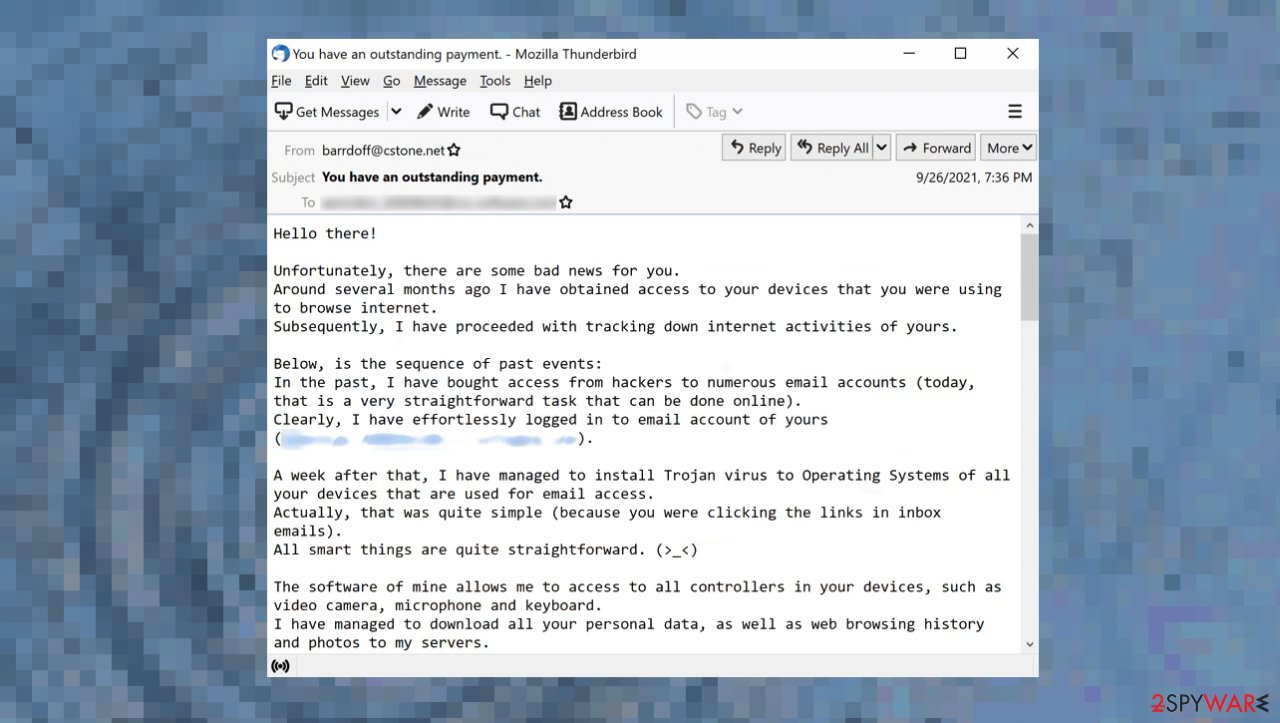Open the Help menu
This screenshot has height=723, width=1280.
(538, 81)
